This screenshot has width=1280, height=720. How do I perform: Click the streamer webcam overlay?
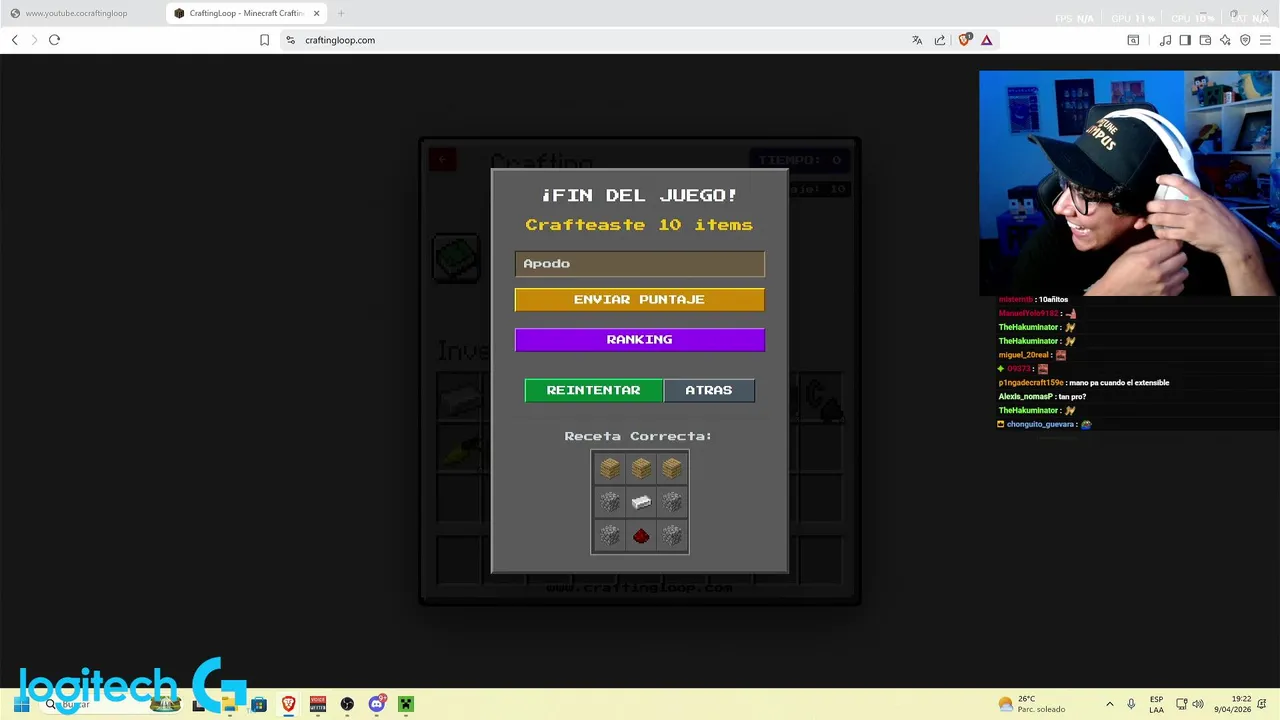[x=1129, y=183]
